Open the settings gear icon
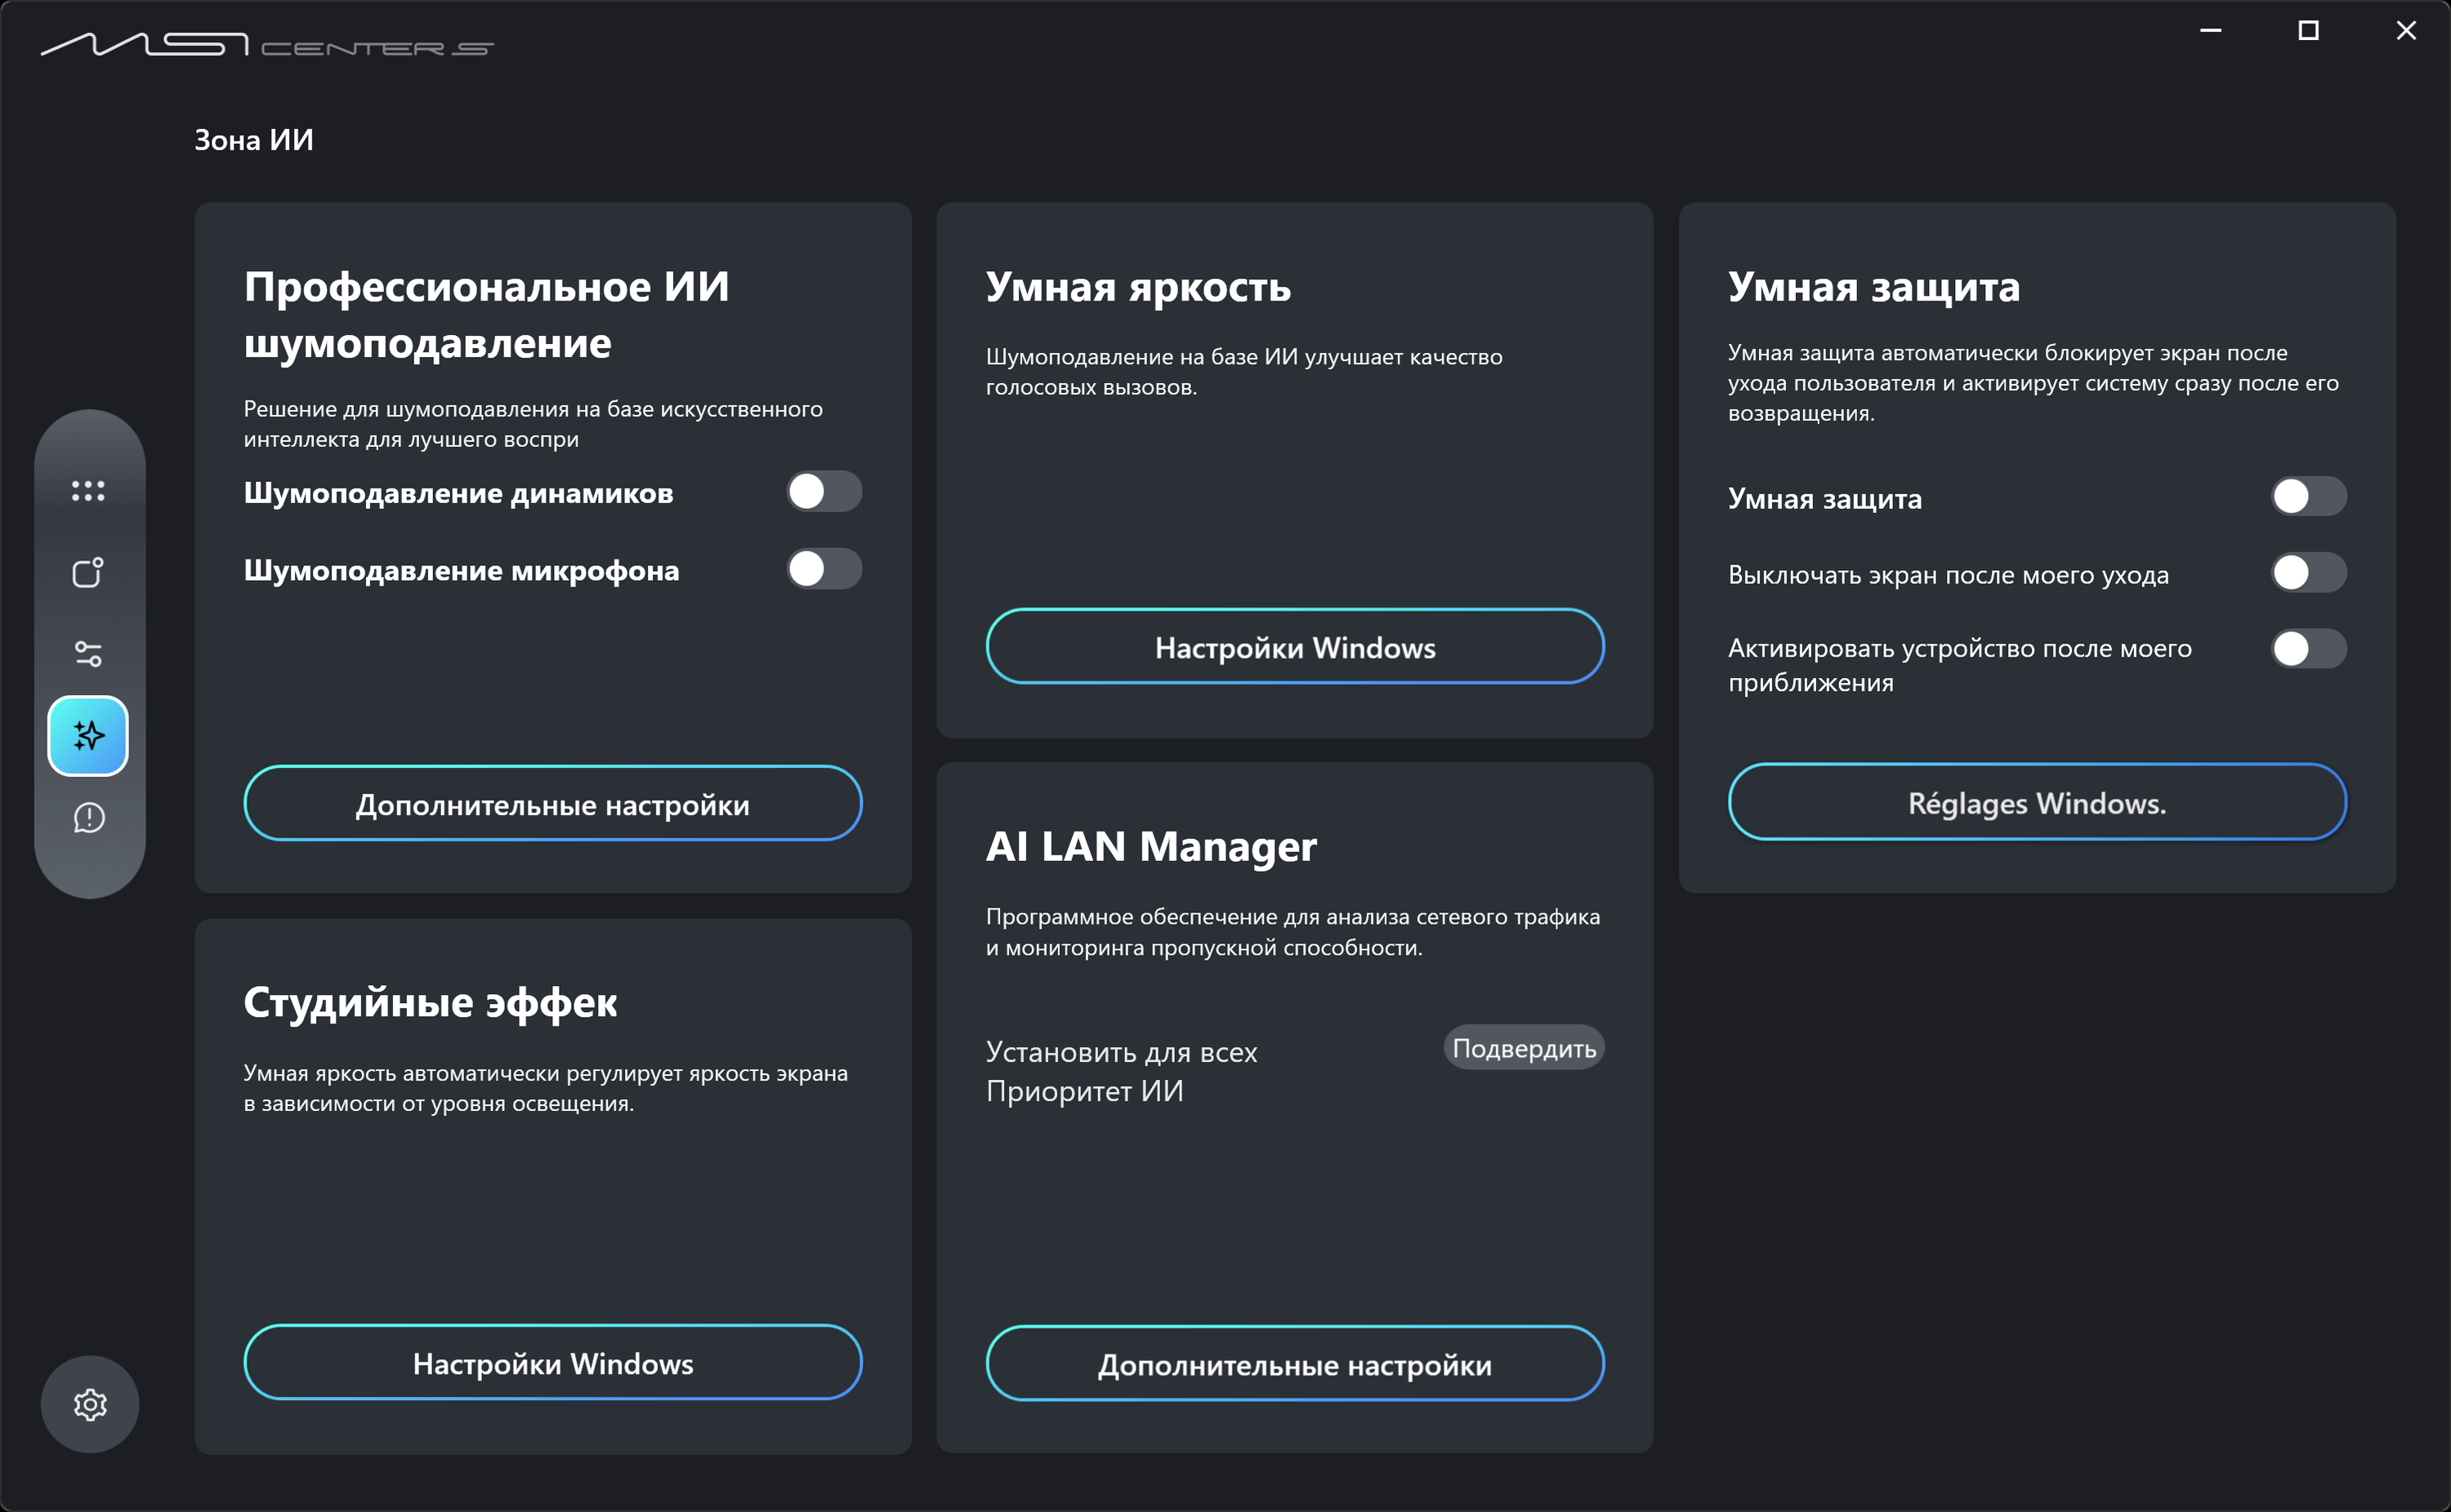 [90, 1404]
